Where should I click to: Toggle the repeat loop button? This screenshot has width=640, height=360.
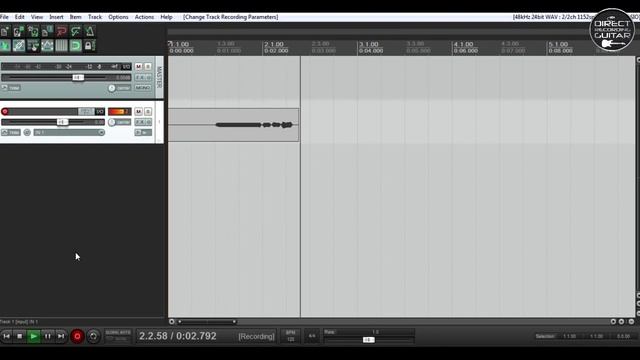[93, 336]
